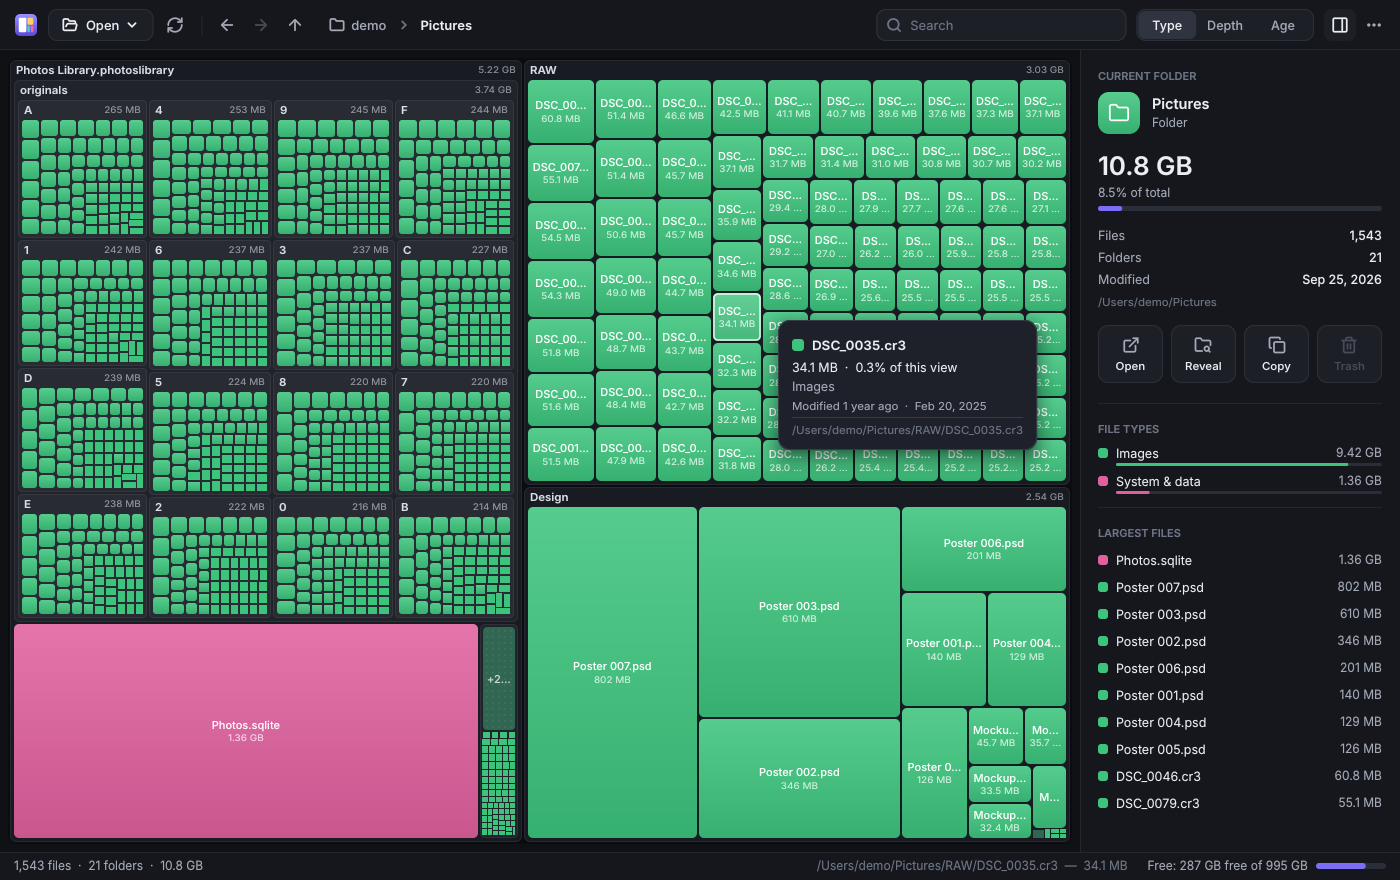Focus the Search field

(1001, 25)
